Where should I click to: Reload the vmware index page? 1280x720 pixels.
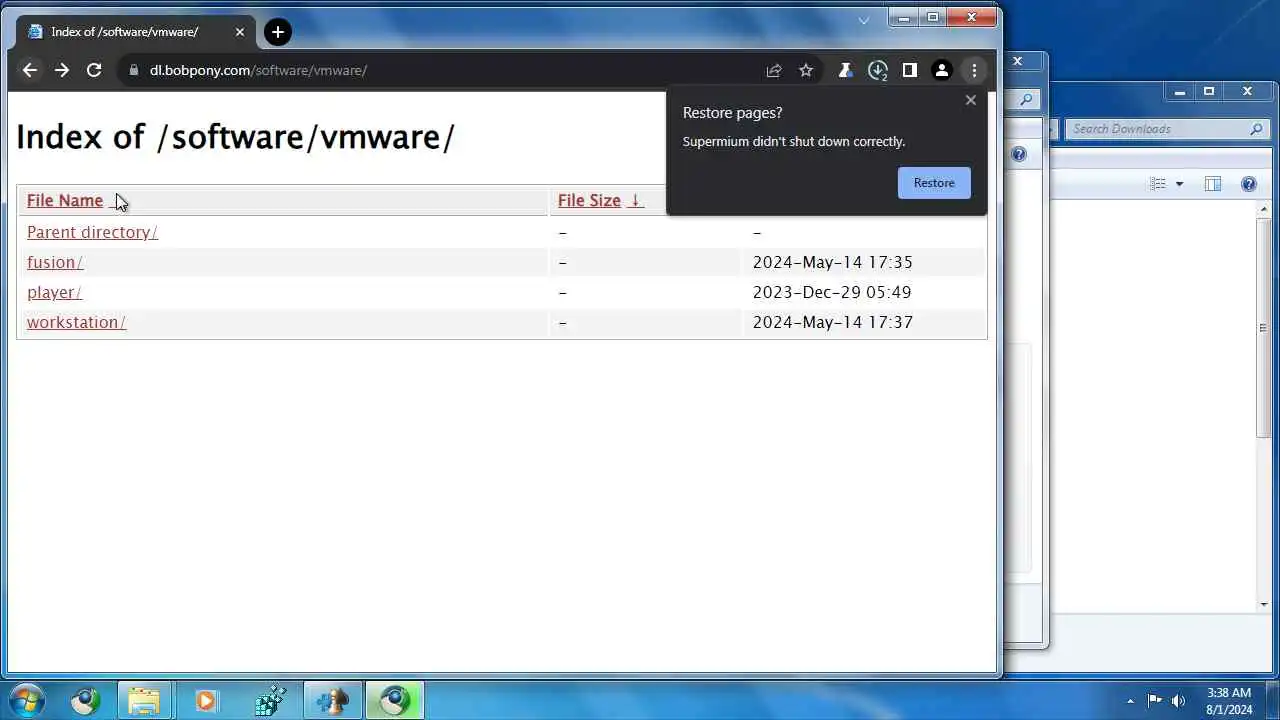click(94, 70)
